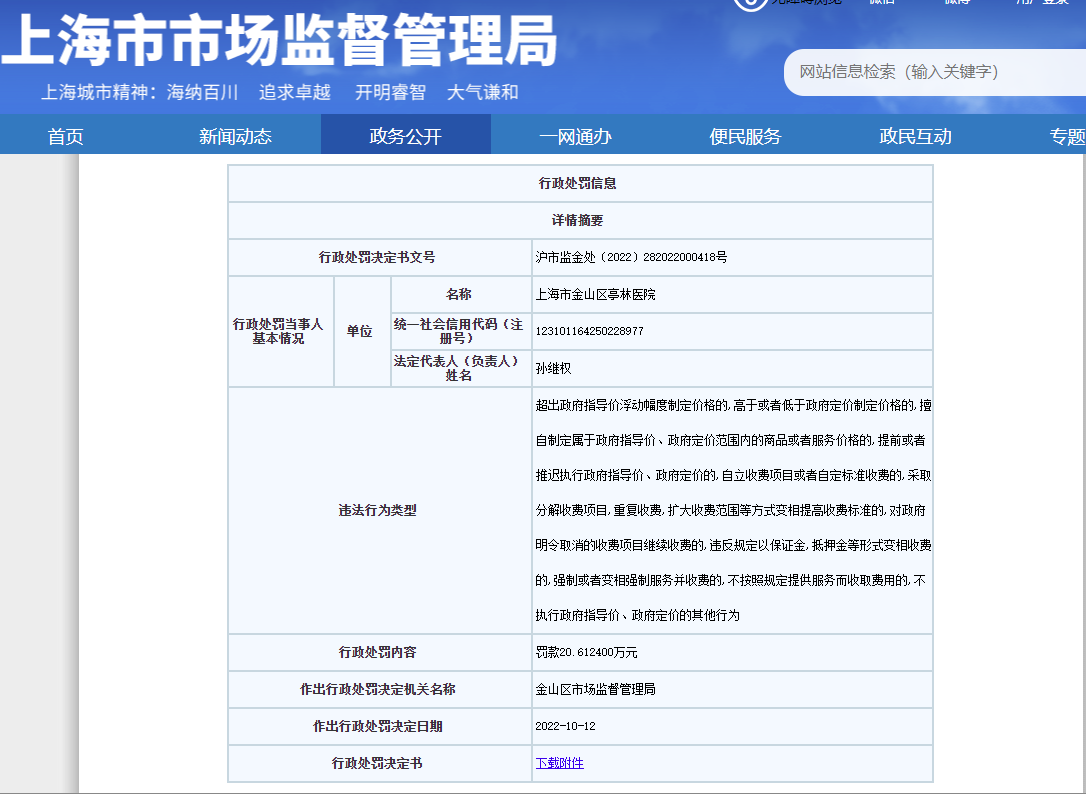This screenshot has width=1086, height=794.
Task: Open the 政民互动 navigation menu
Action: (x=915, y=137)
